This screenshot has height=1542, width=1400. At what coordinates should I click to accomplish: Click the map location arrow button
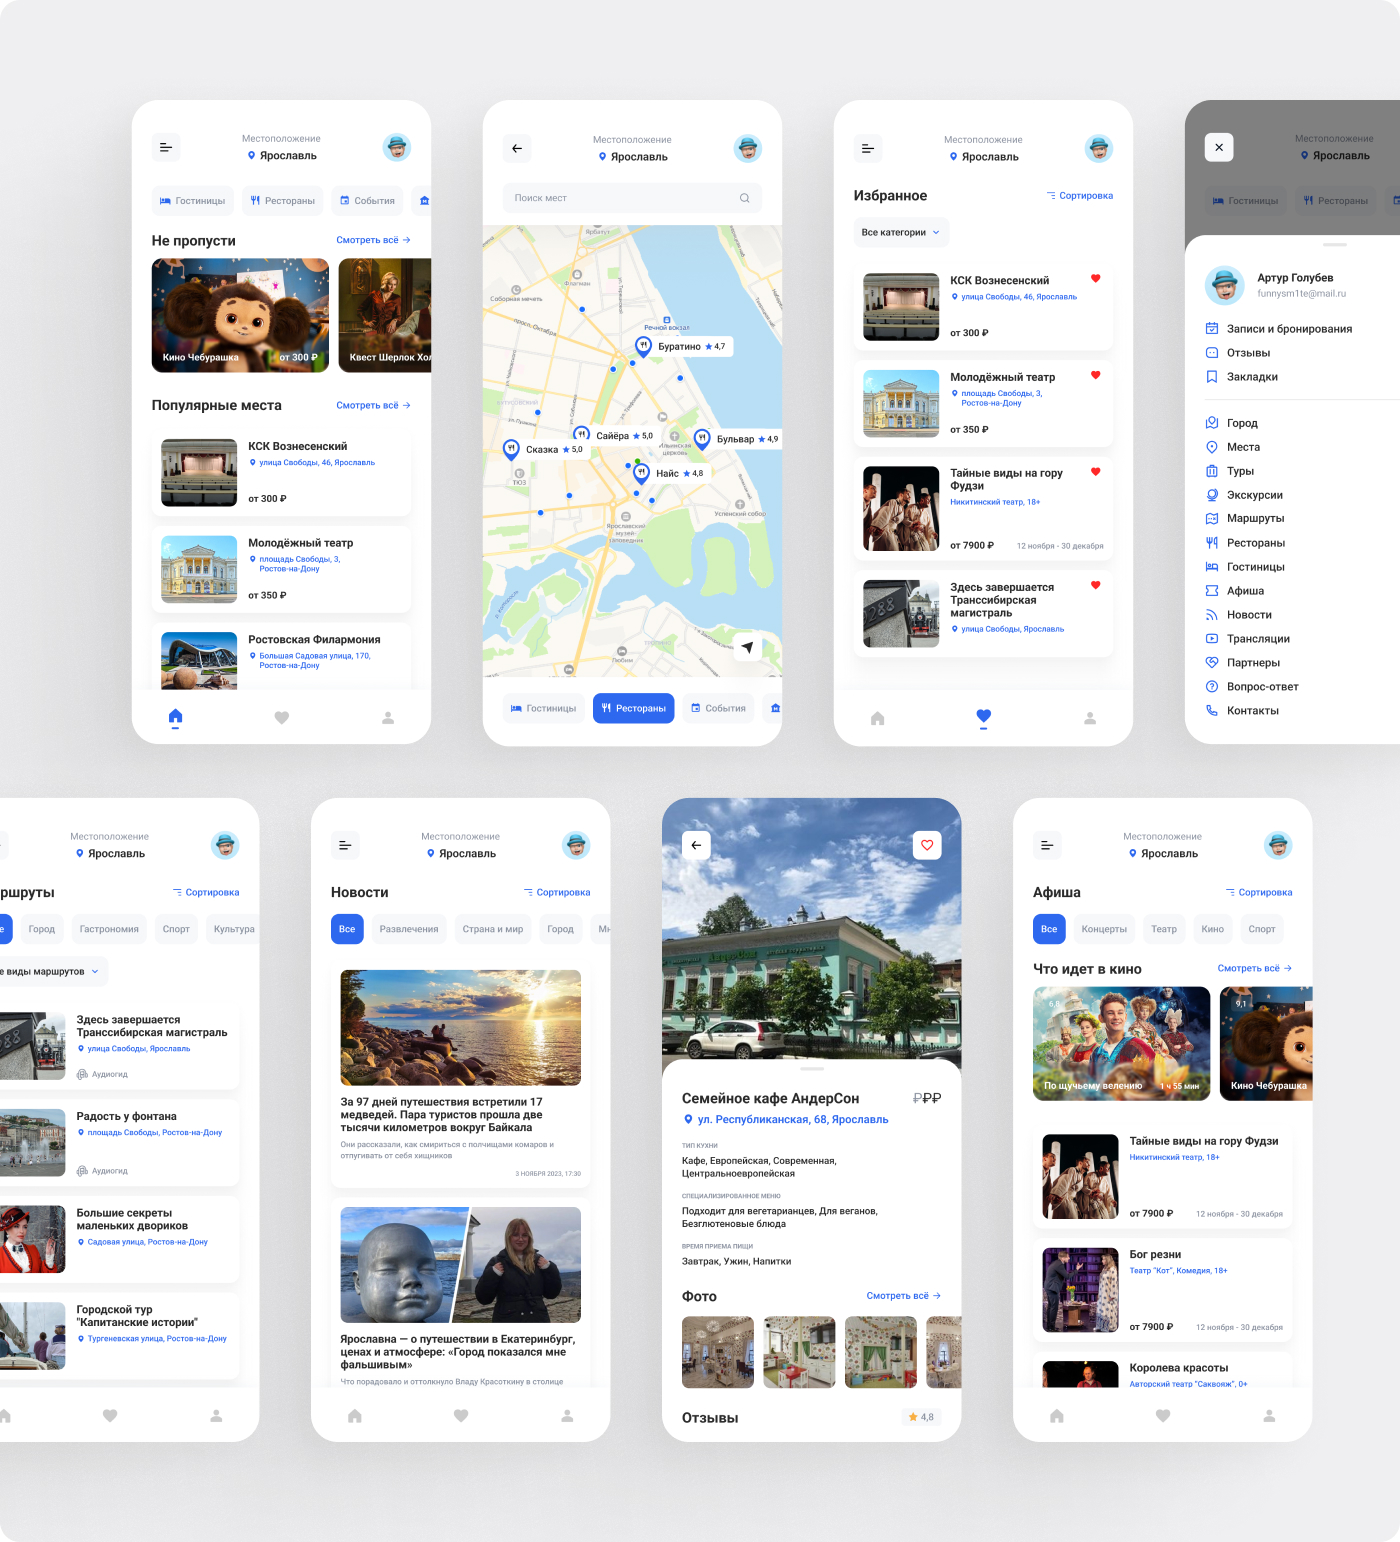click(747, 647)
